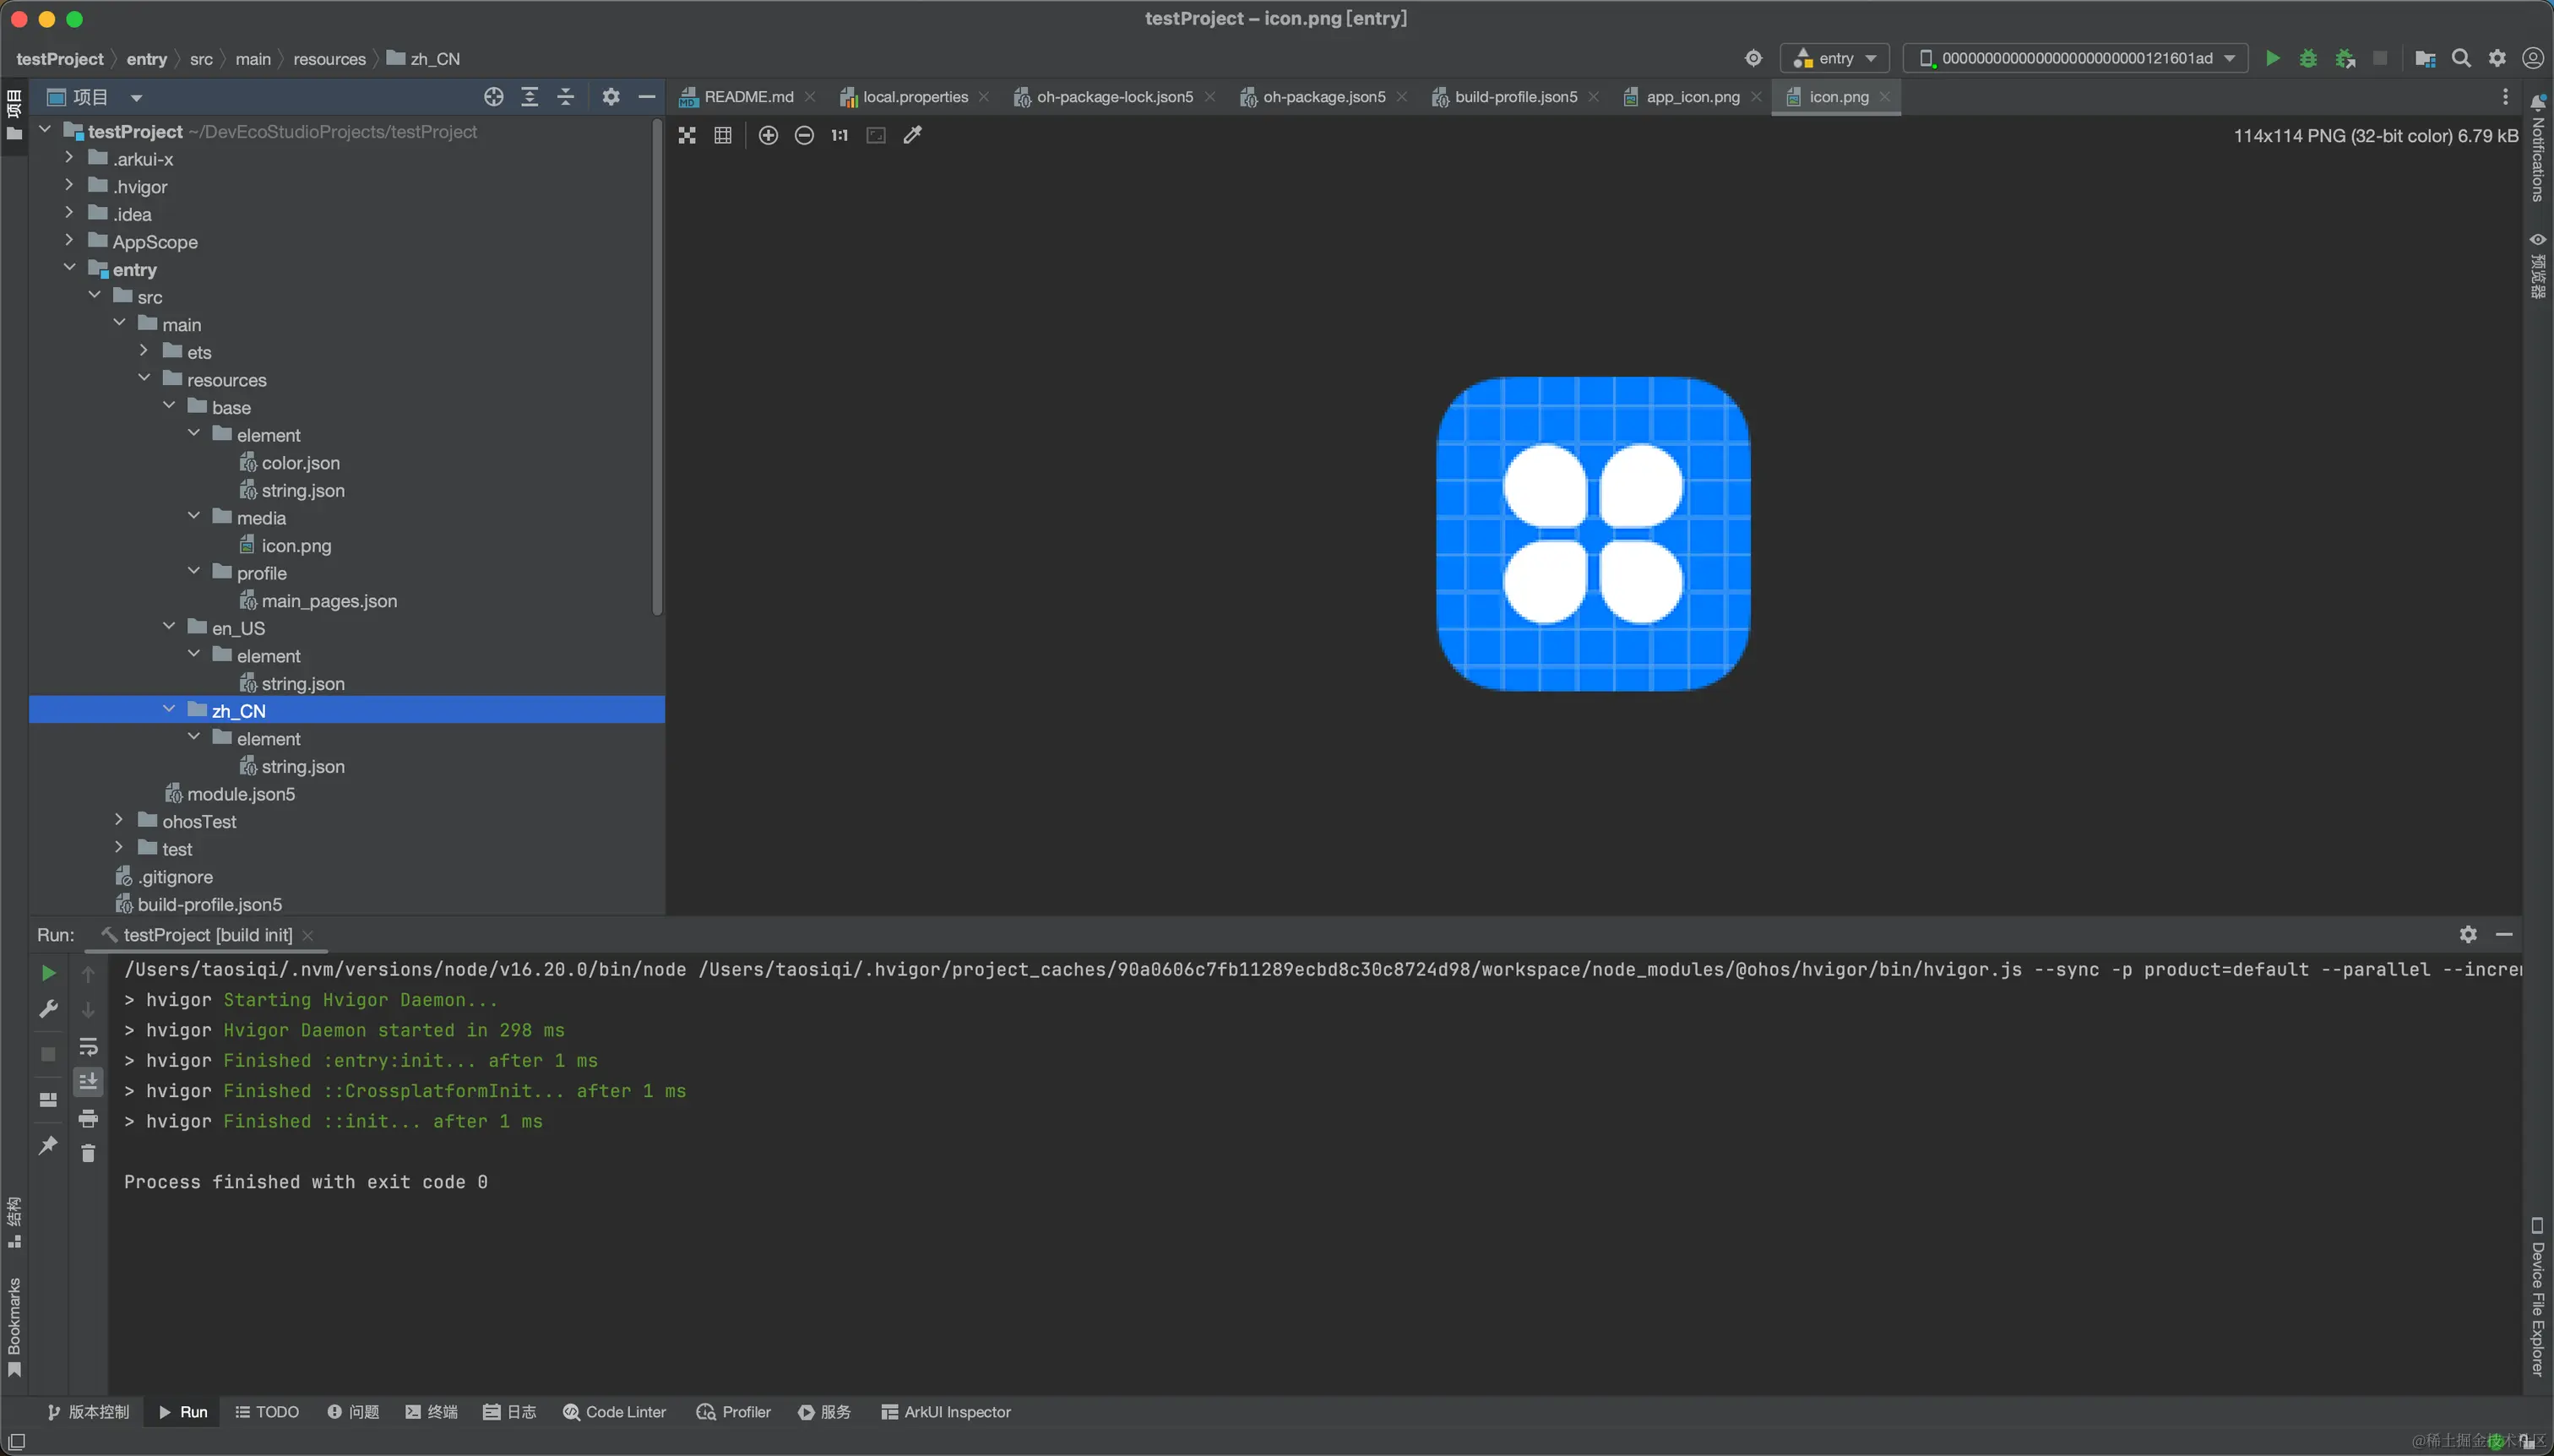Viewport: 2554px width, 1456px height.
Task: Open the Notifications side panel
Action: point(2538,149)
